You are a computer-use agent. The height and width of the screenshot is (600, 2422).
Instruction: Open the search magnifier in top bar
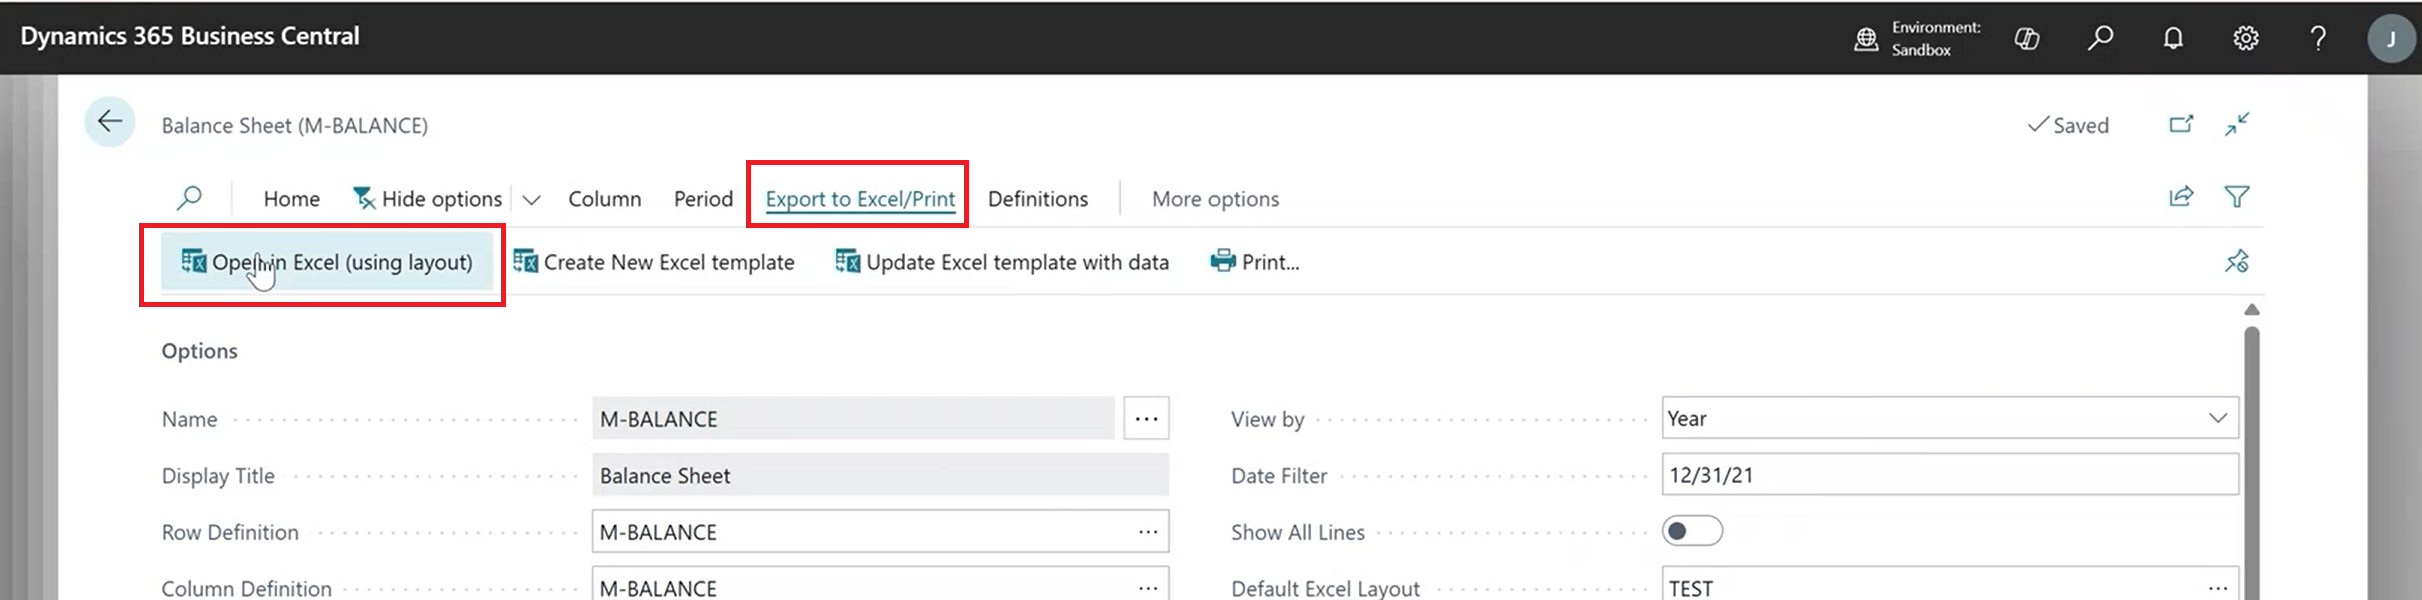click(x=2100, y=38)
